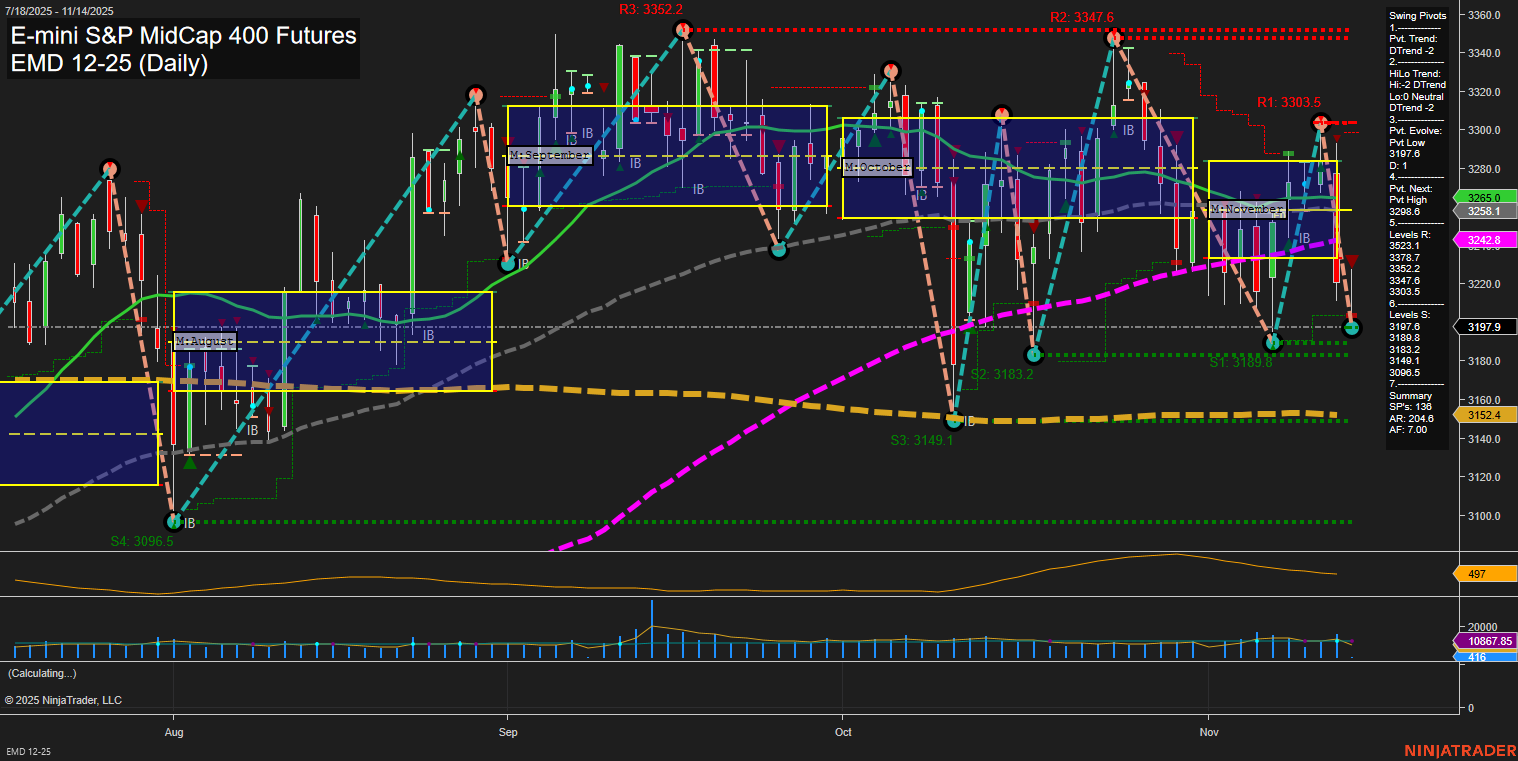This screenshot has width=1518, height=761.
Task: Click the 3378.7 resistance level in the panel
Action: tap(1405, 258)
